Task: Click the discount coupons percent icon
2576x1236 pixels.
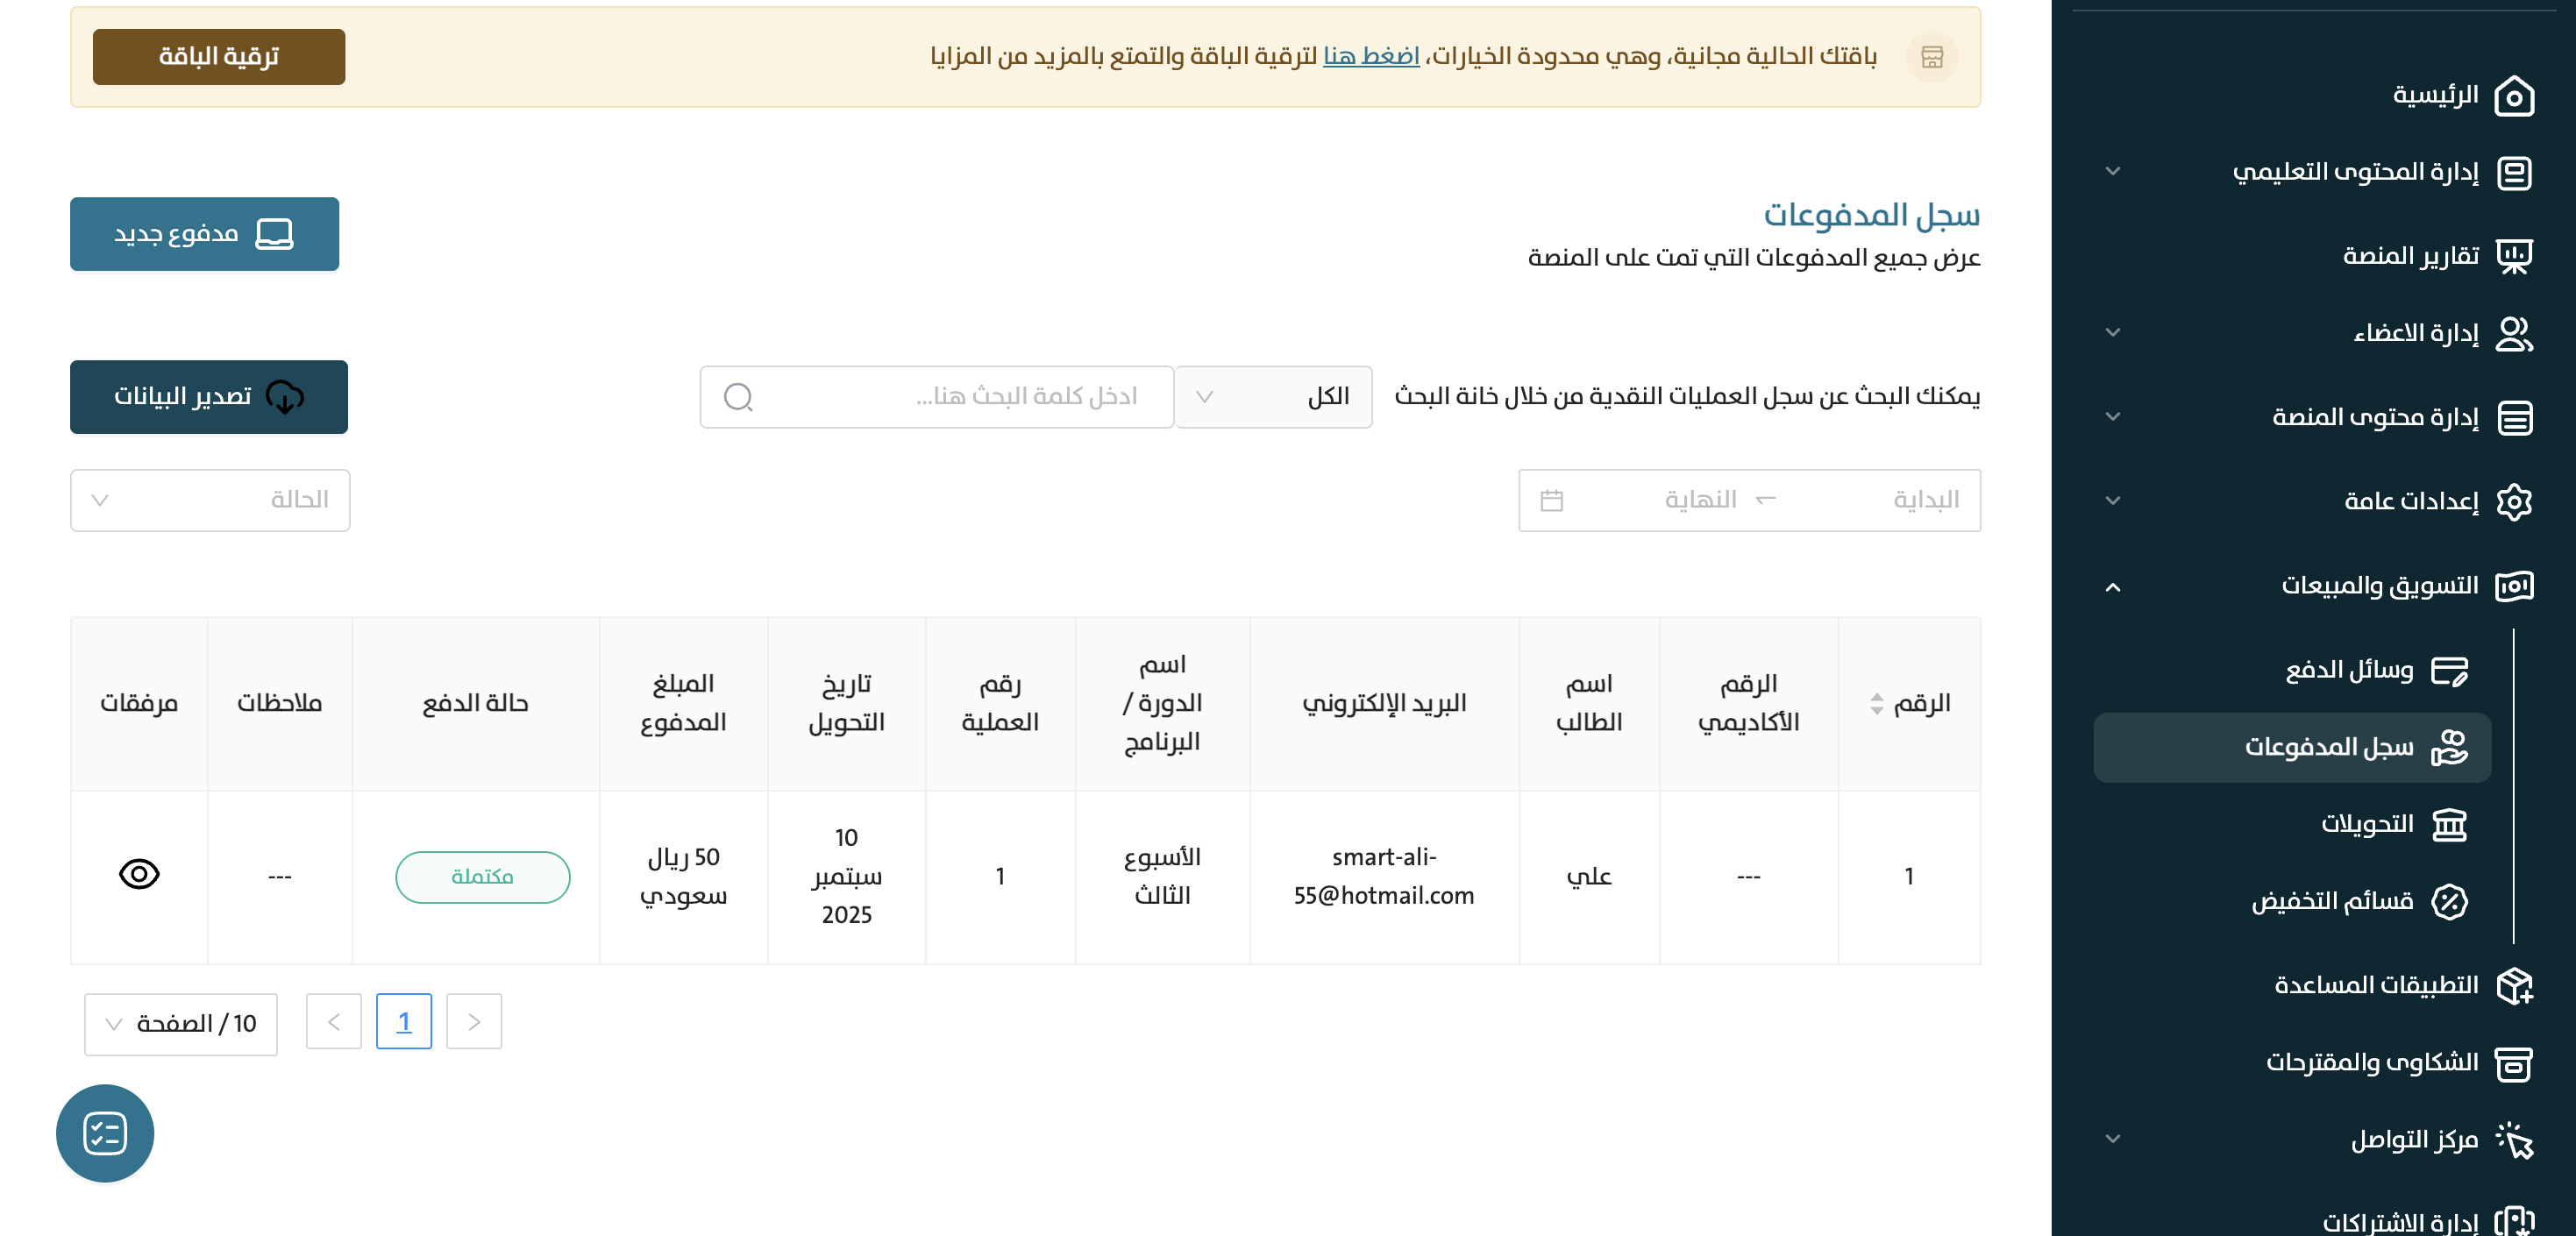Action: (x=2449, y=902)
